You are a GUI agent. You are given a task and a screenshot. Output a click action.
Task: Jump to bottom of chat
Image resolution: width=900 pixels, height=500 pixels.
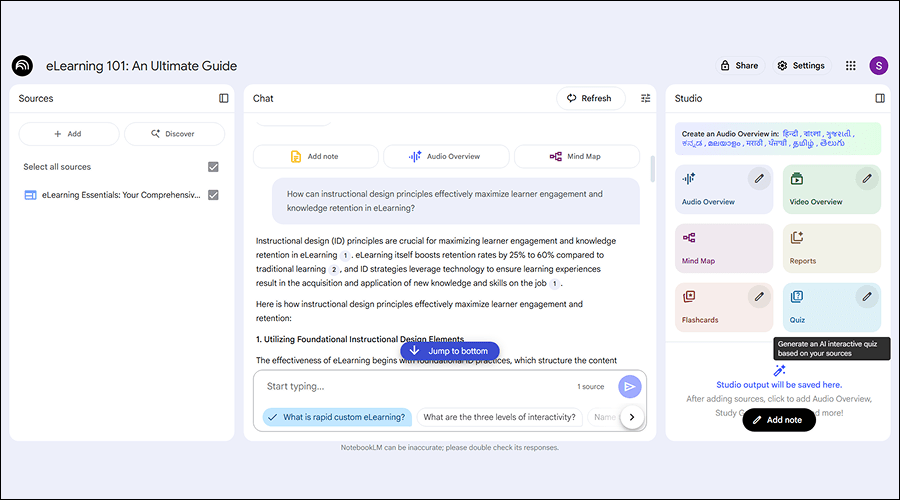tap(449, 351)
